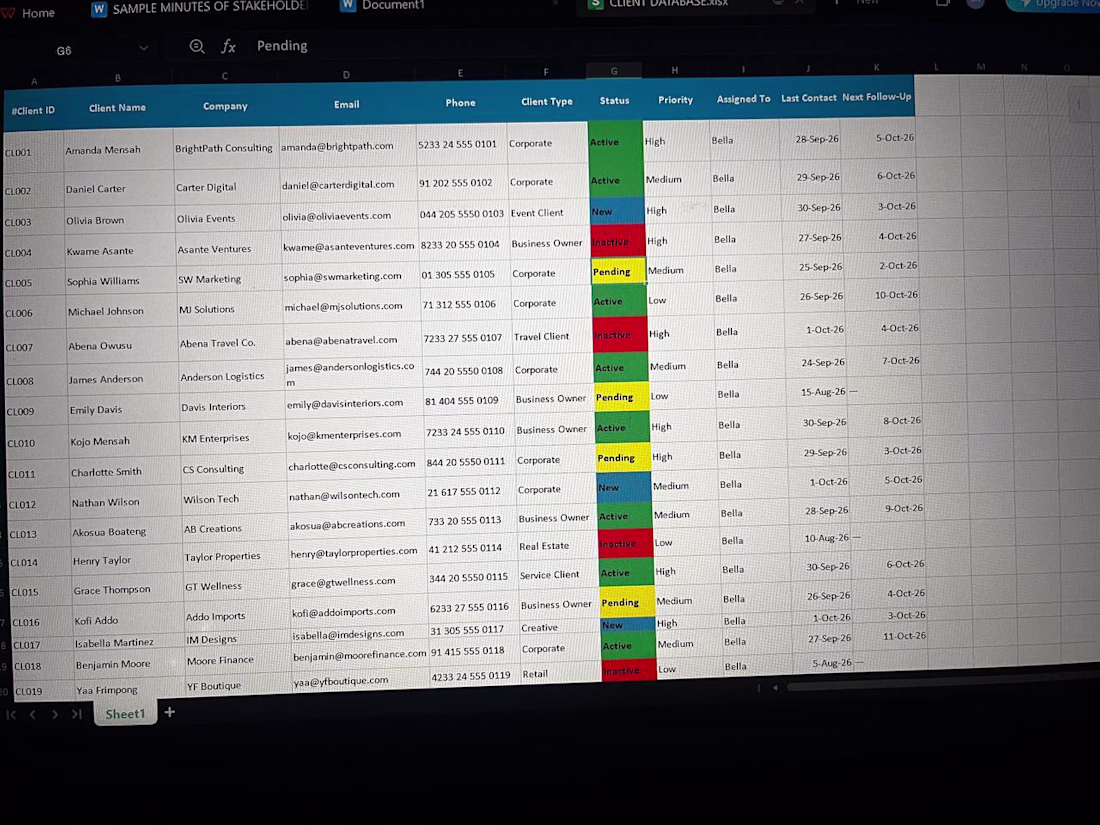Click the #Client ID header cell
The width and height of the screenshot is (1100, 825).
[x=33, y=110]
